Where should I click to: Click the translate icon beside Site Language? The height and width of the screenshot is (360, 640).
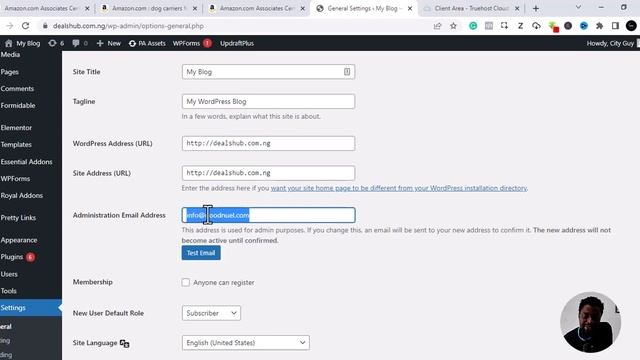[x=124, y=343]
